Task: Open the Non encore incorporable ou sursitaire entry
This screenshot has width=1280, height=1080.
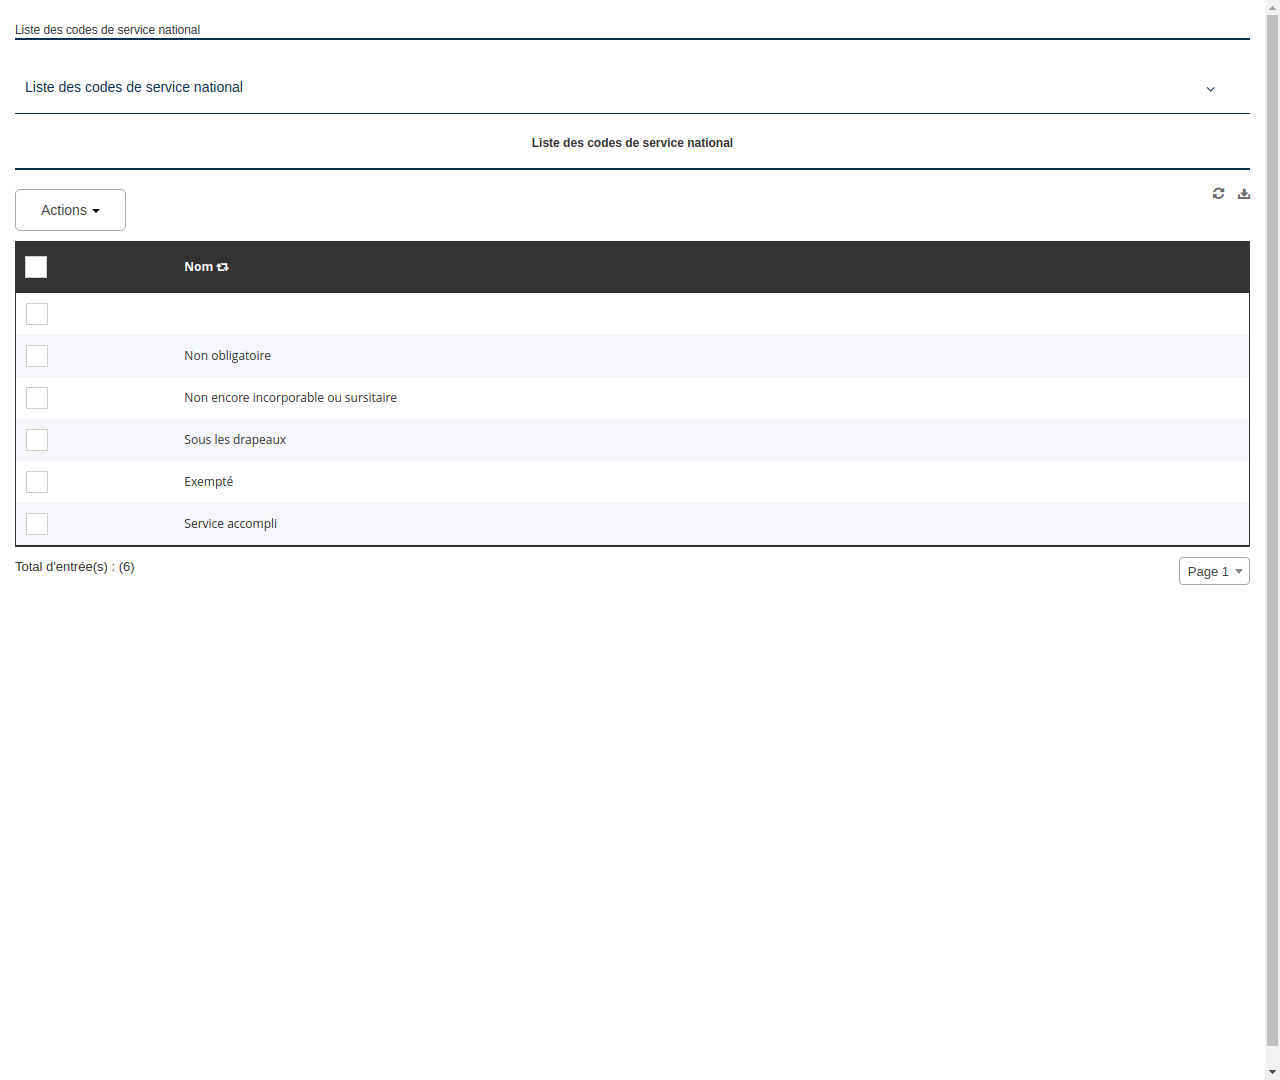Action: click(x=290, y=397)
